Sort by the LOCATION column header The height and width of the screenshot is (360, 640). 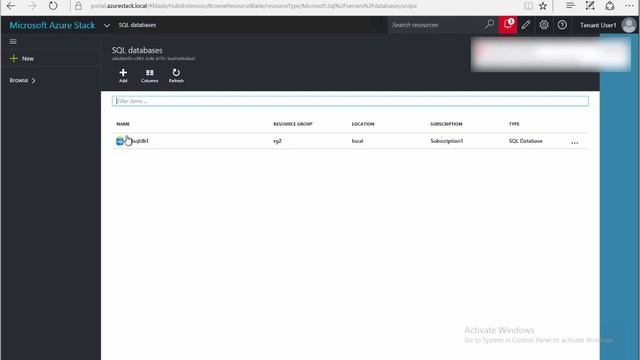(x=363, y=124)
